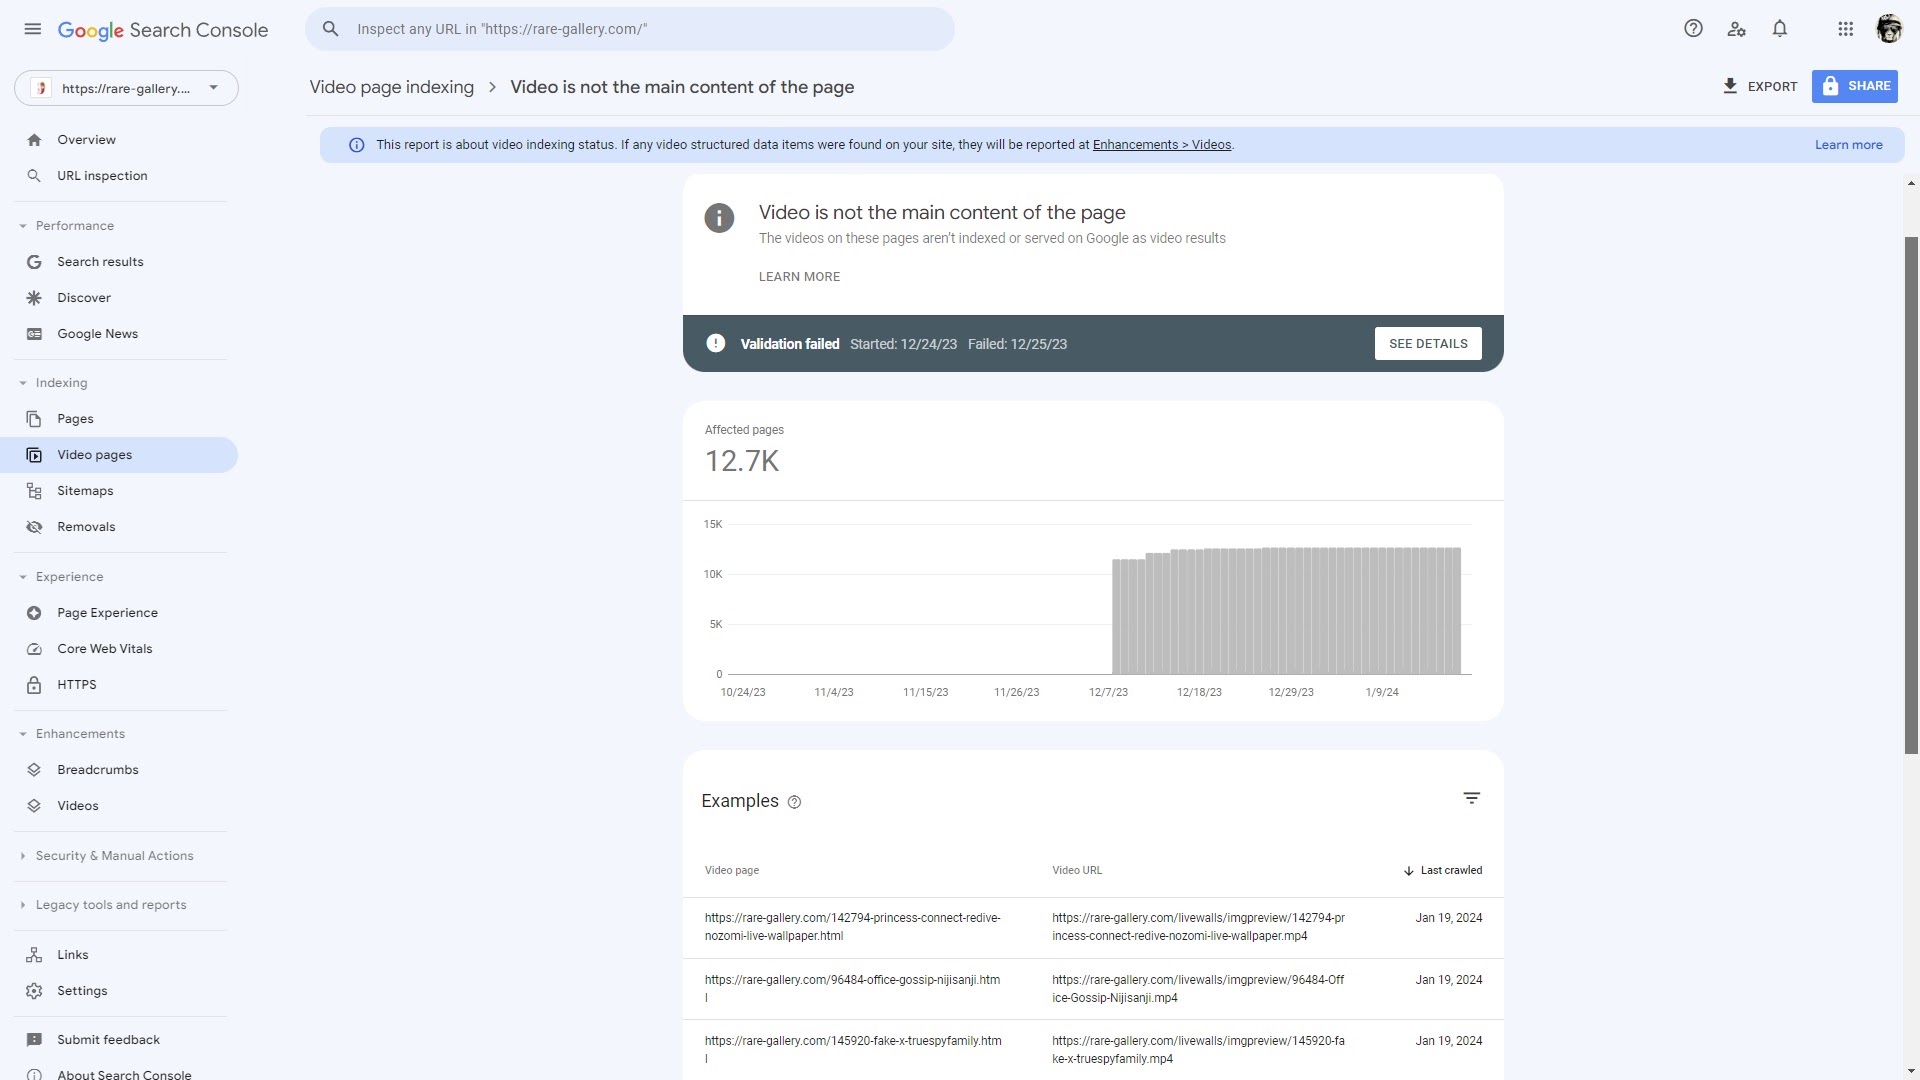Open the Help question mark icon
Image resolution: width=1920 pixels, height=1080 pixels.
[1693, 29]
